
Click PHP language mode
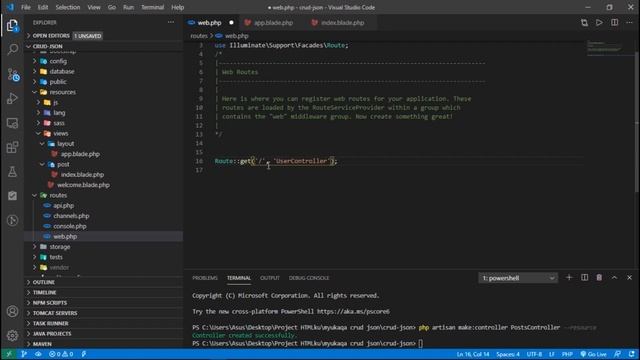(567, 354)
